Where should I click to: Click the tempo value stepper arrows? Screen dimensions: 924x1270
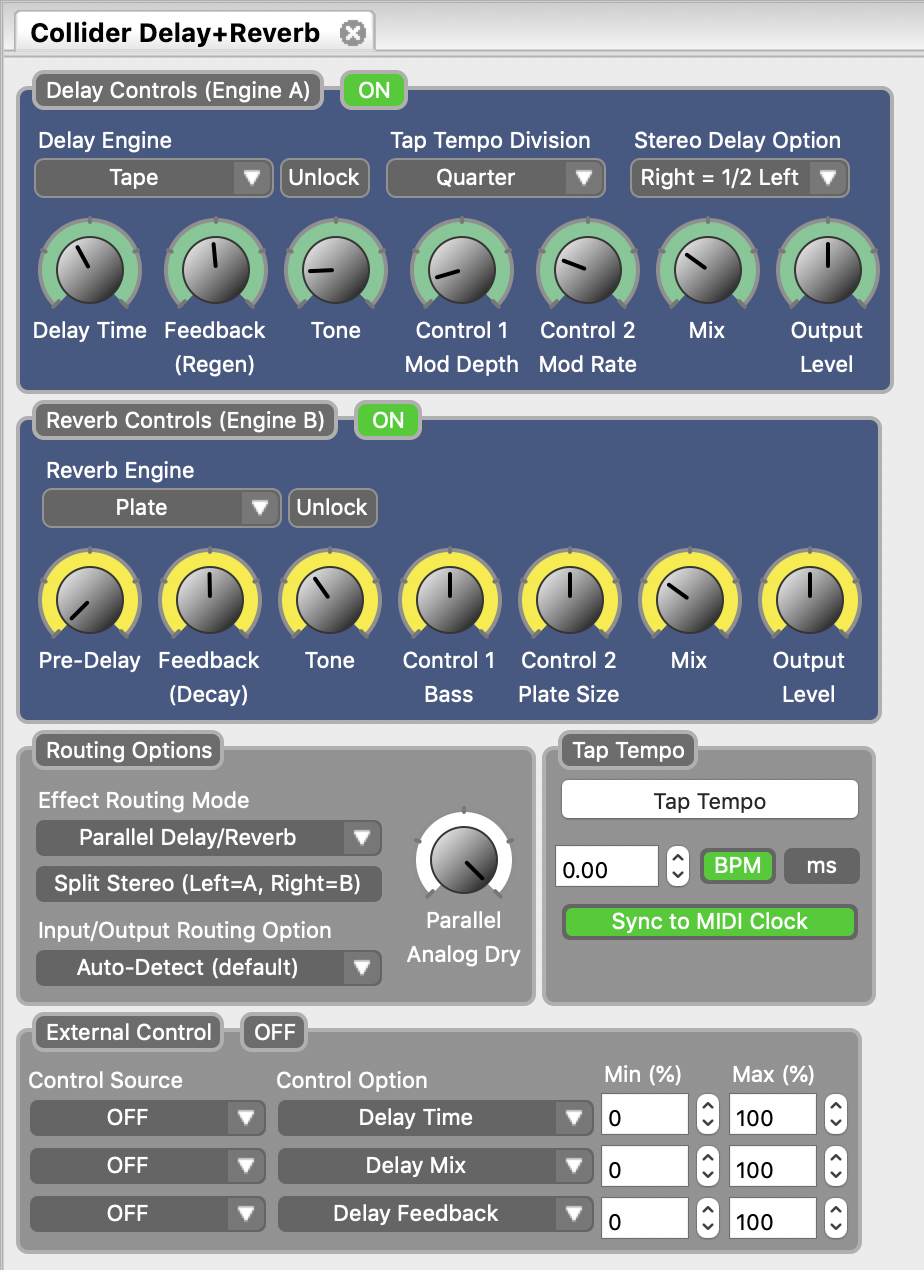[678, 867]
